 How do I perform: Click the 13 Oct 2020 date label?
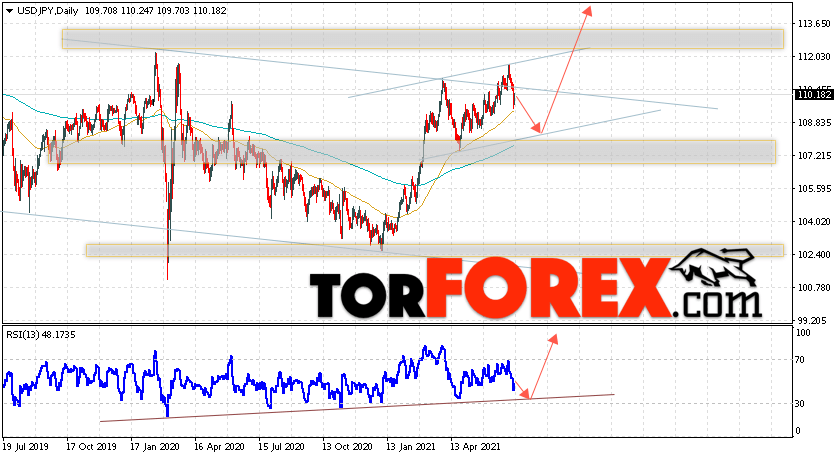coord(347,447)
